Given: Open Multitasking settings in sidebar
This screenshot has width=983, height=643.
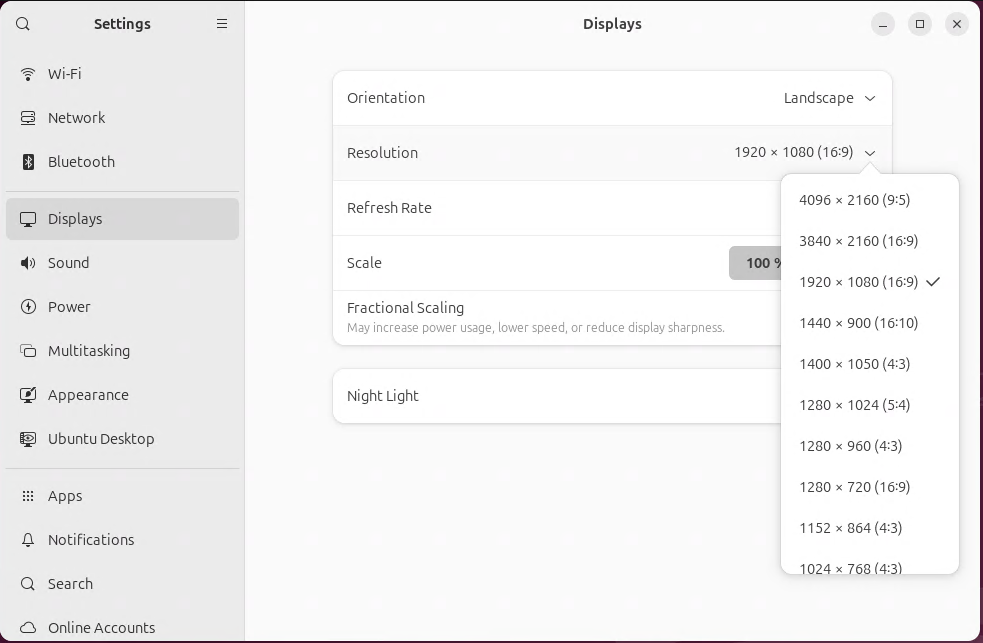Looking at the screenshot, I should [89, 351].
